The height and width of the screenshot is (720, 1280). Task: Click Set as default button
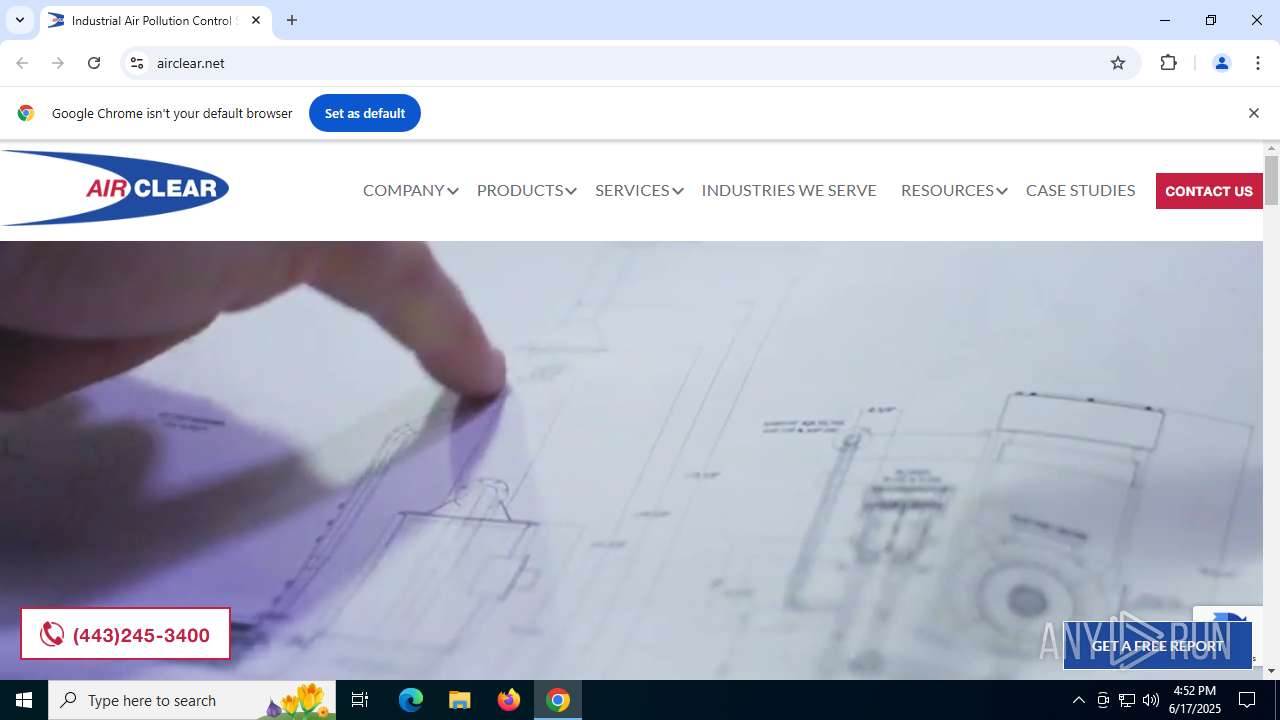coord(365,113)
